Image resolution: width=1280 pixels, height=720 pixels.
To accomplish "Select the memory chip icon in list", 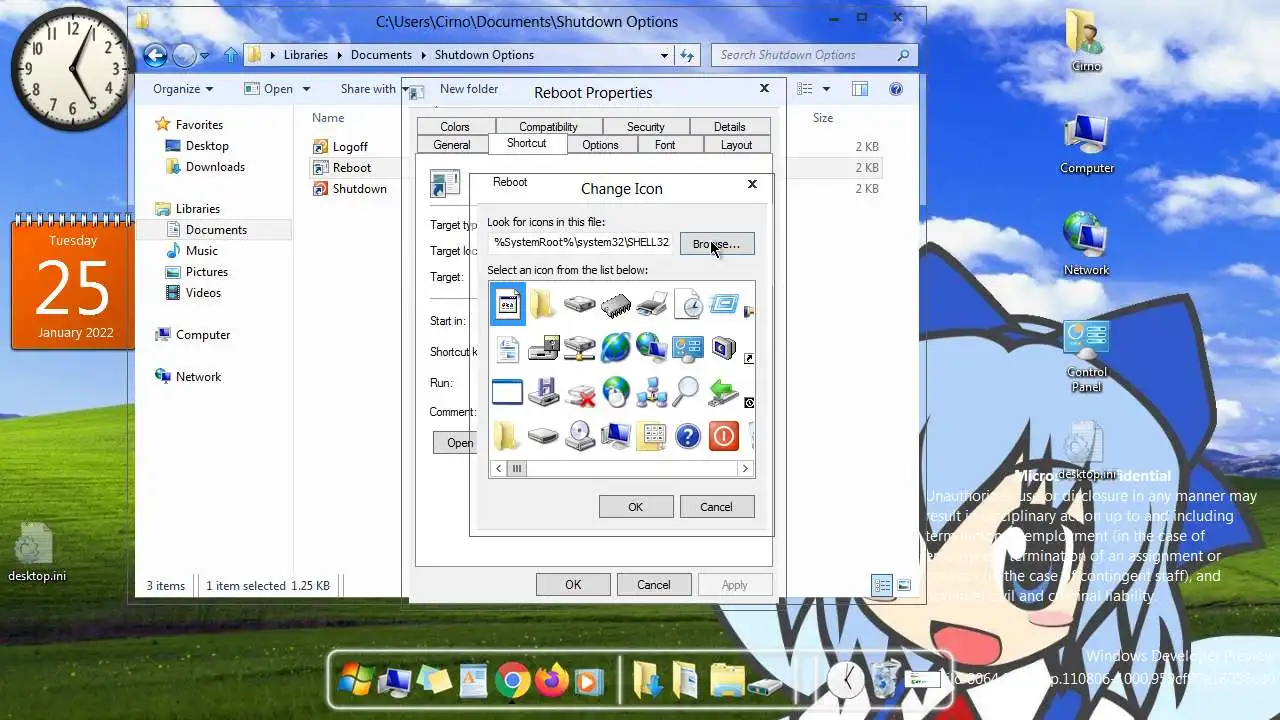I will pyautogui.click(x=616, y=304).
